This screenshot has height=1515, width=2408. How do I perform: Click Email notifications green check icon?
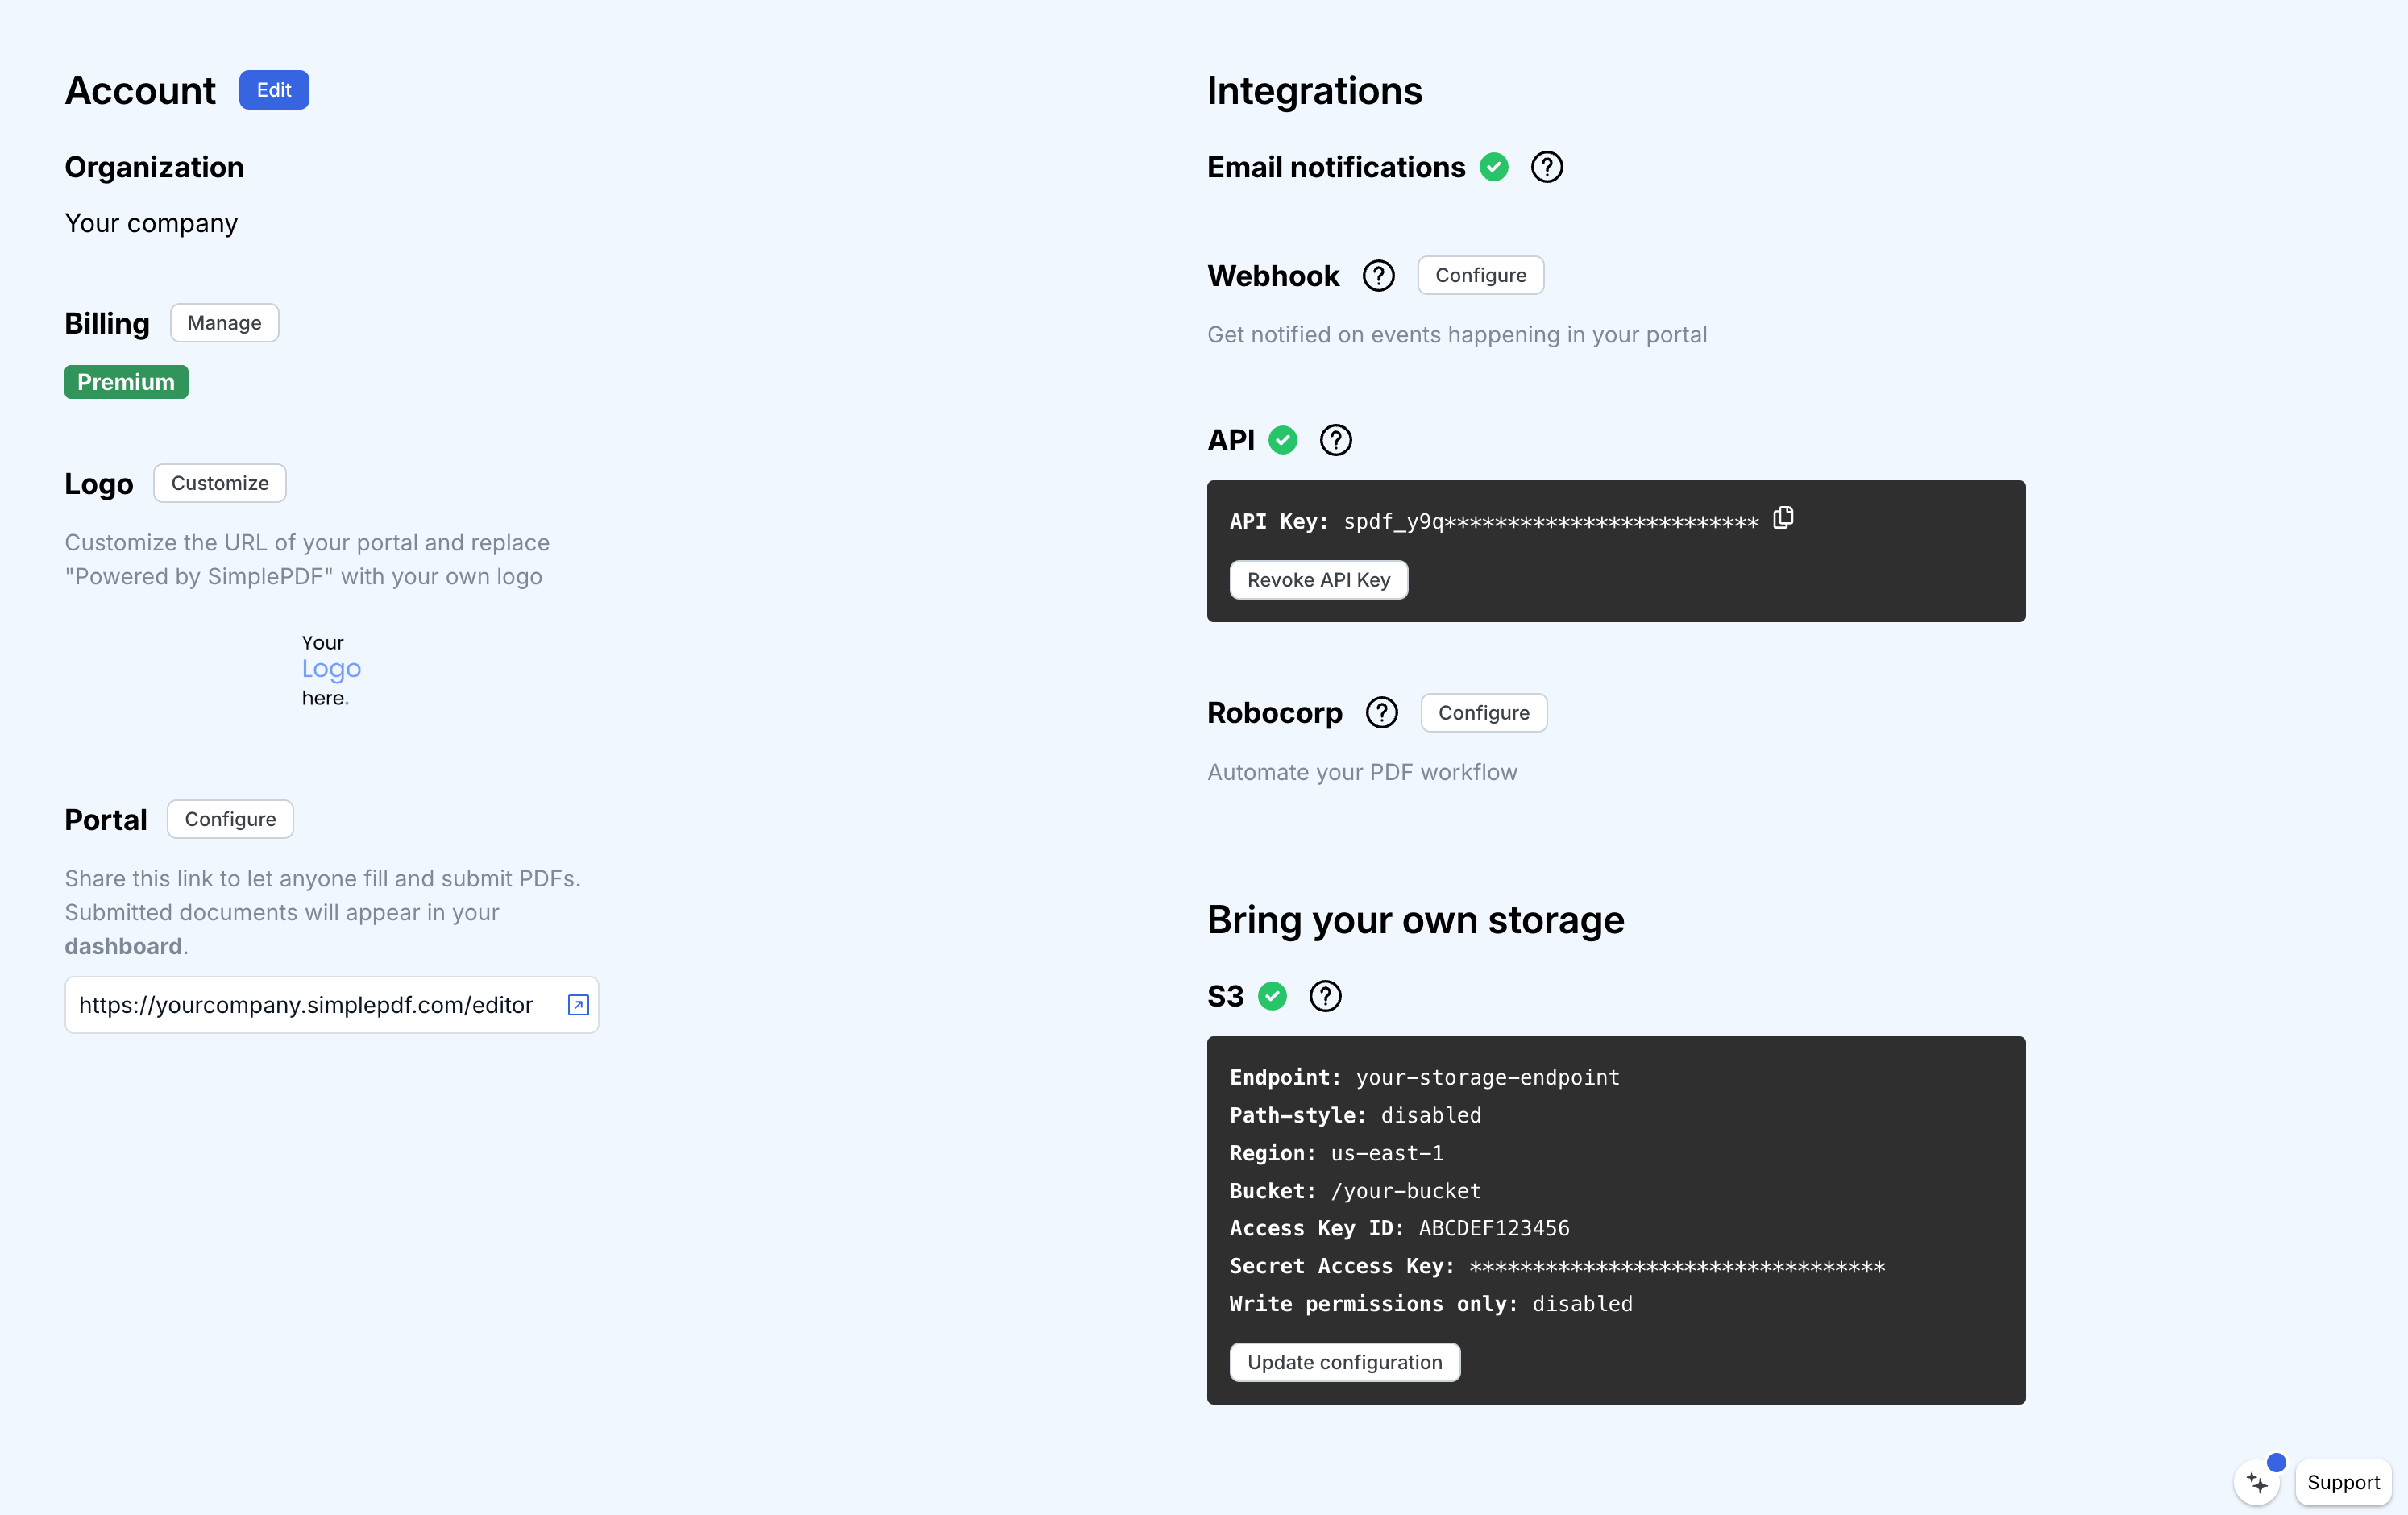click(x=1494, y=167)
